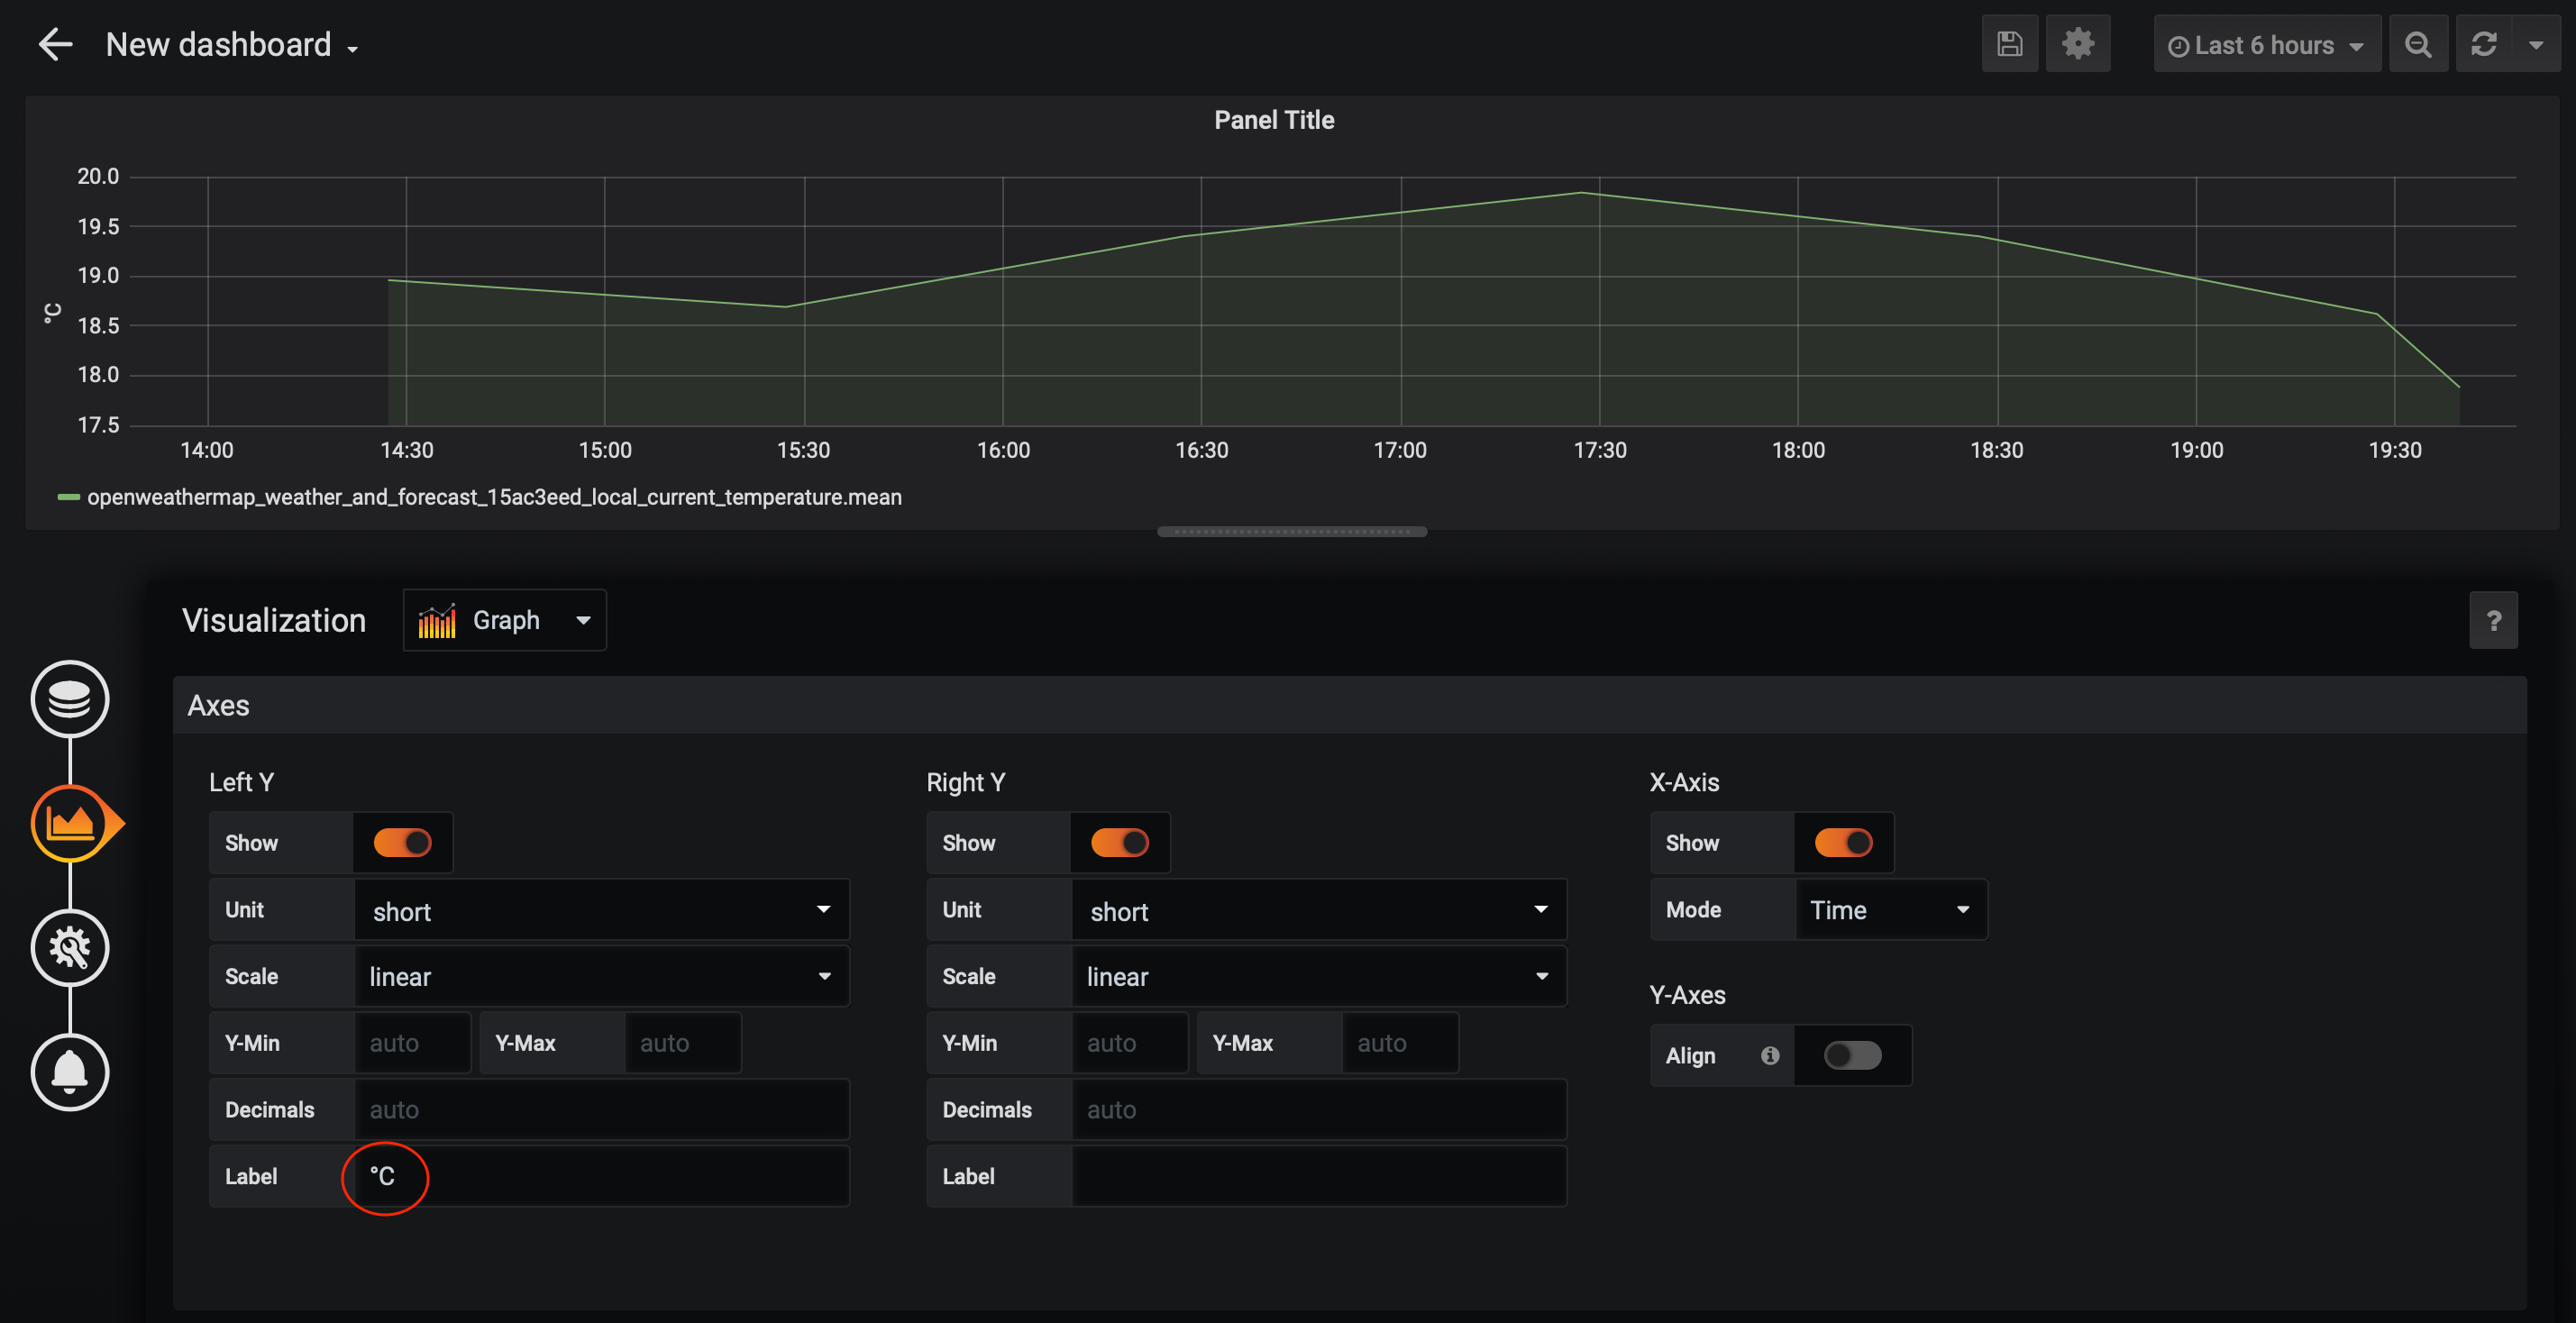Open the Graph visualization type picker
This screenshot has width=2576, height=1323.
[x=504, y=621]
